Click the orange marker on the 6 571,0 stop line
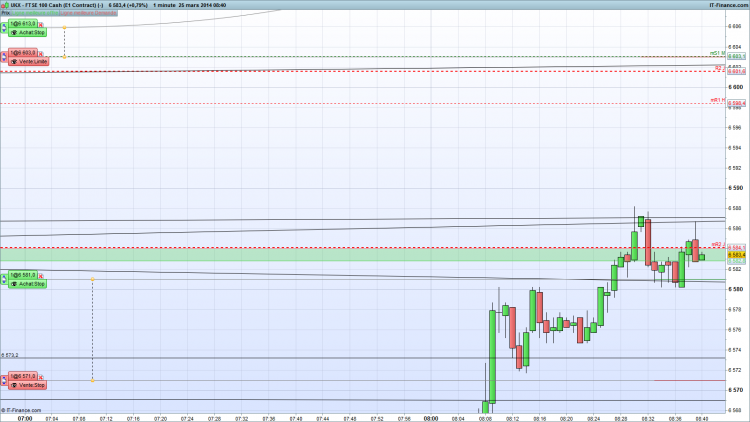Viewport: 750px width, 422px height. (92, 380)
